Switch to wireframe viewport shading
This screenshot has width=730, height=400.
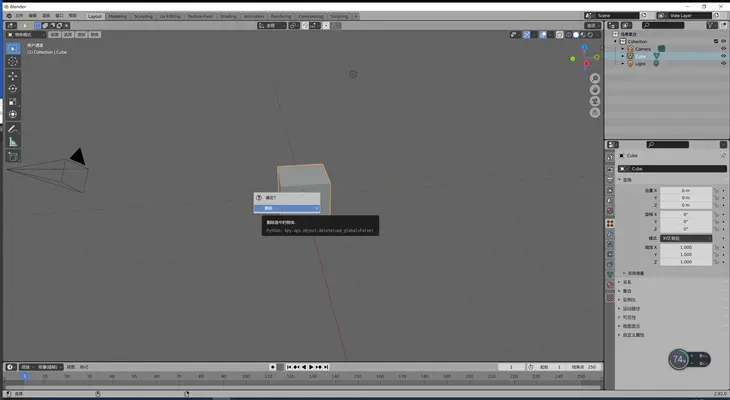tap(568, 34)
